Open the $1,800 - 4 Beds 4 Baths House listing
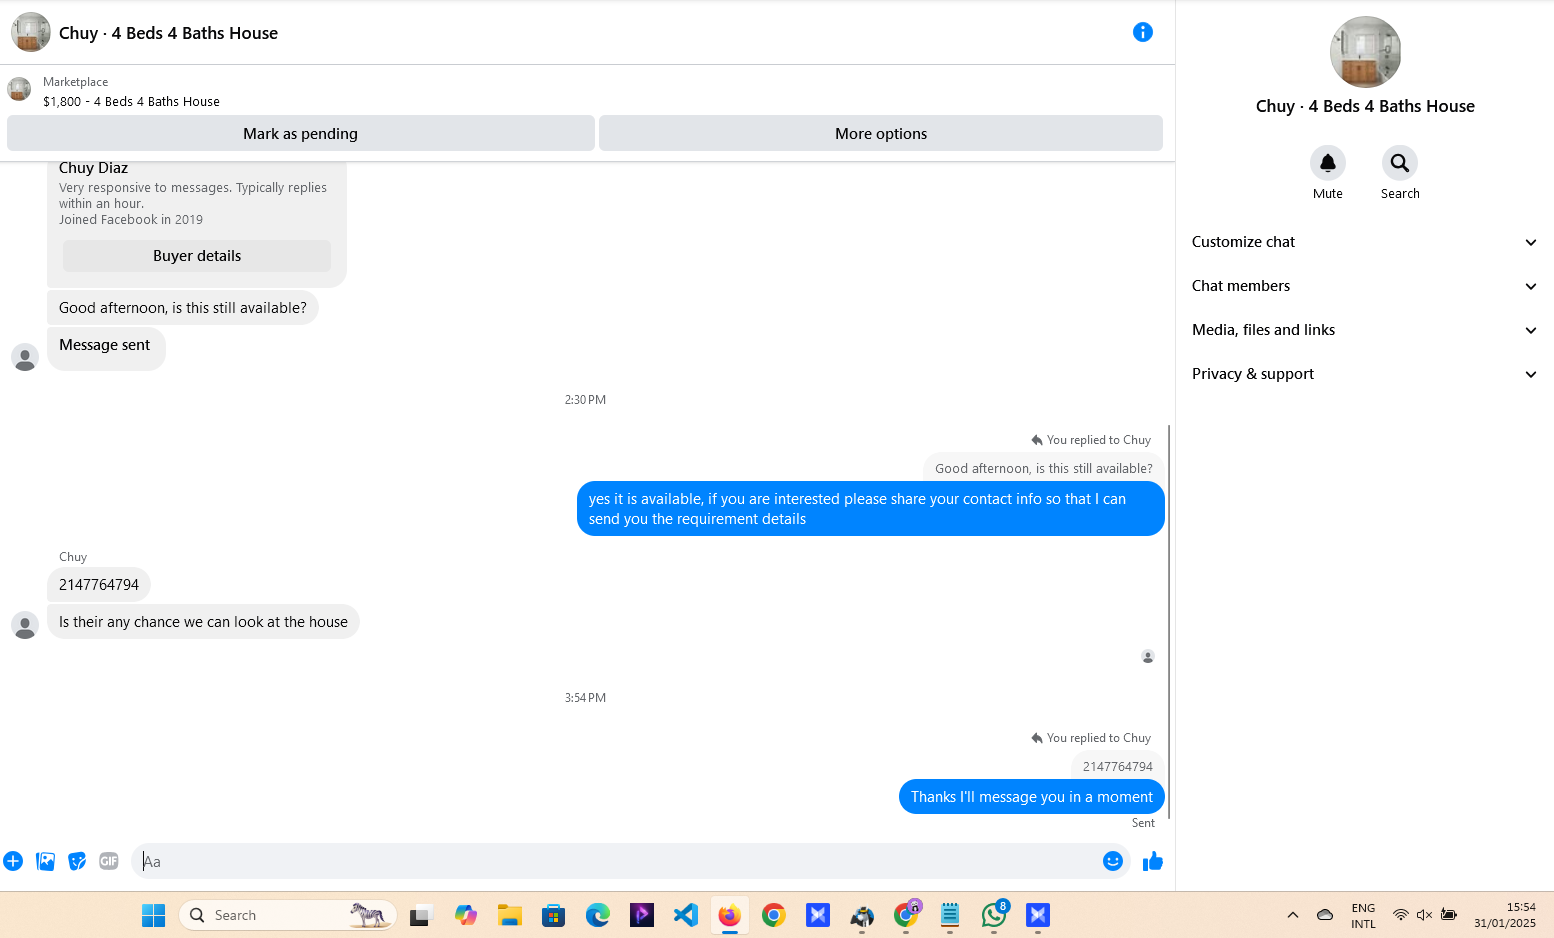Screen dimensions: 1554x938 point(131,102)
